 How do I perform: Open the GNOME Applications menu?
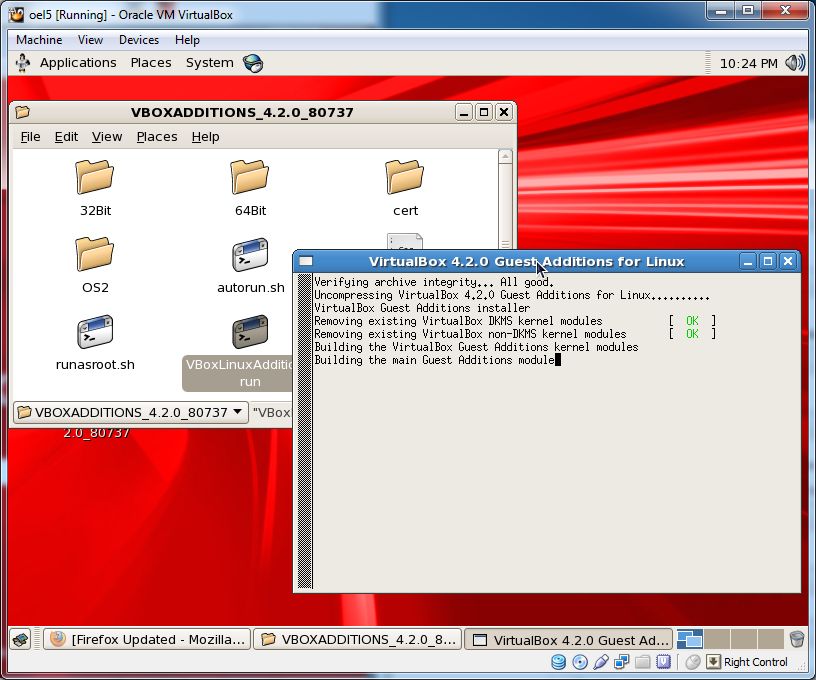pyautogui.click(x=78, y=63)
